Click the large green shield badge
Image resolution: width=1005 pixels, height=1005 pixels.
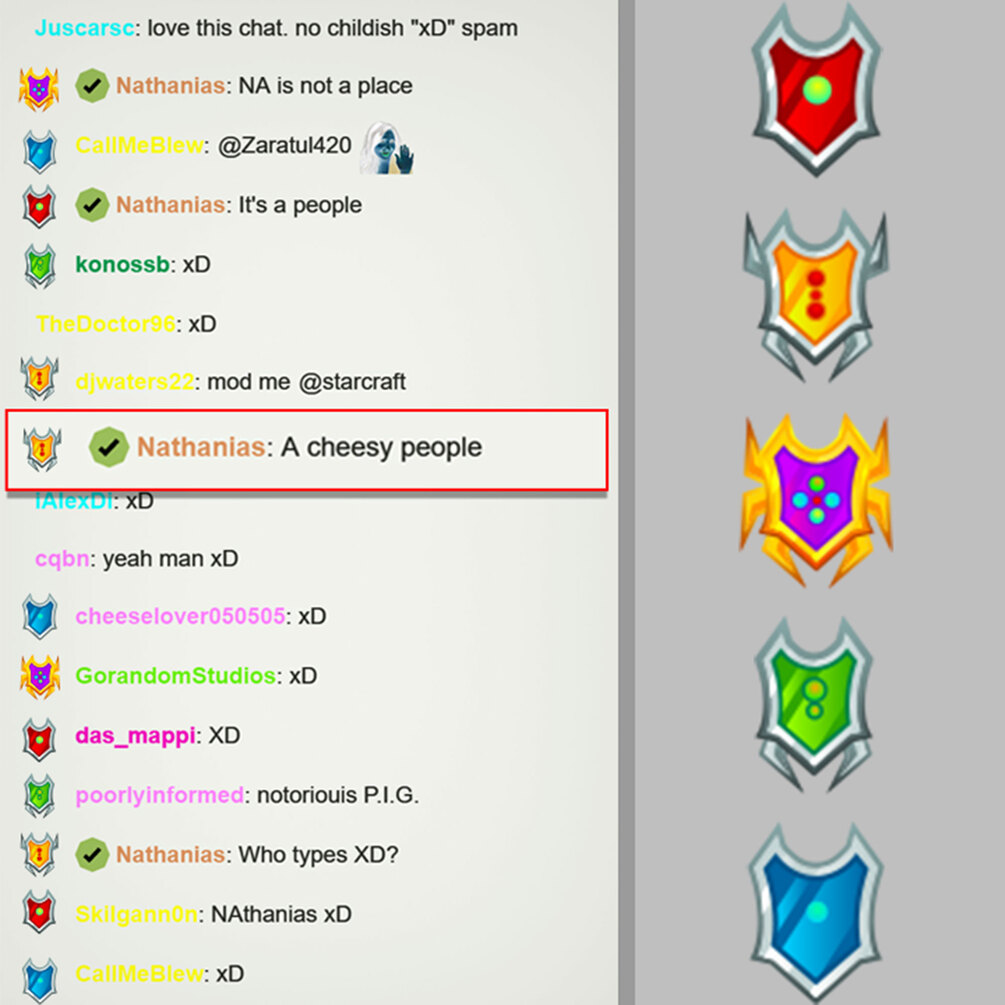pos(815,704)
